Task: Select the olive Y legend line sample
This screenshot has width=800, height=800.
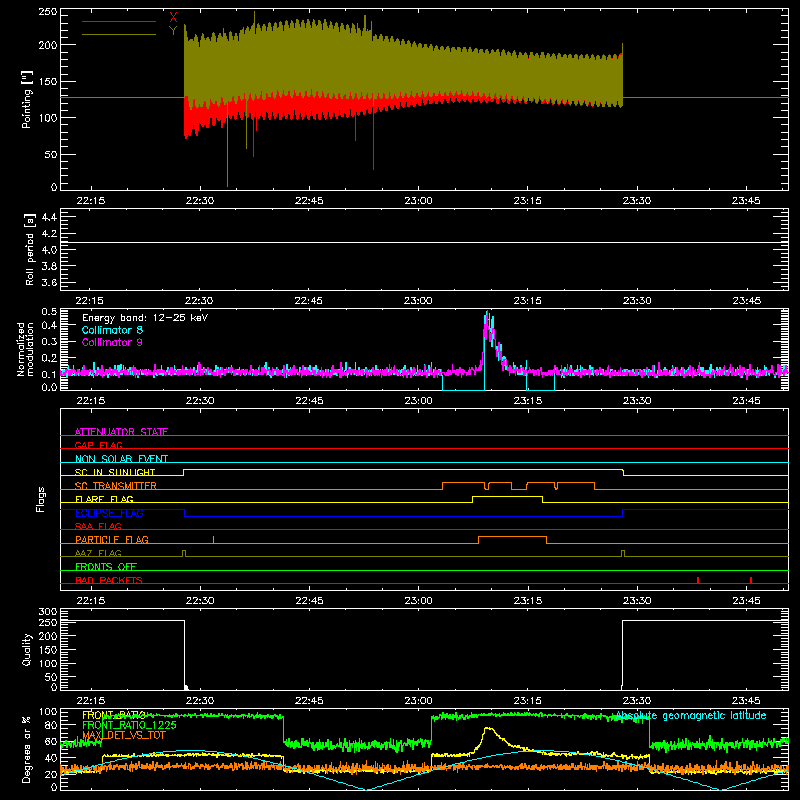Action: tap(119, 34)
